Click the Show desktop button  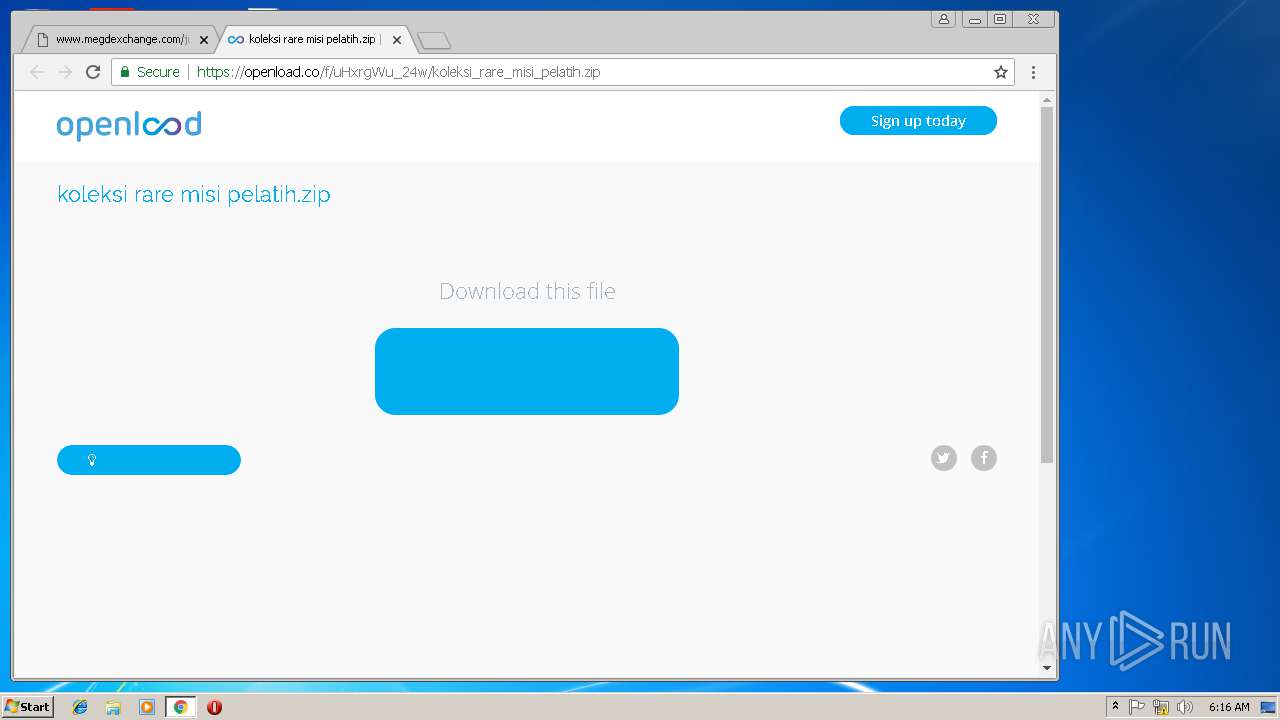(1268, 707)
